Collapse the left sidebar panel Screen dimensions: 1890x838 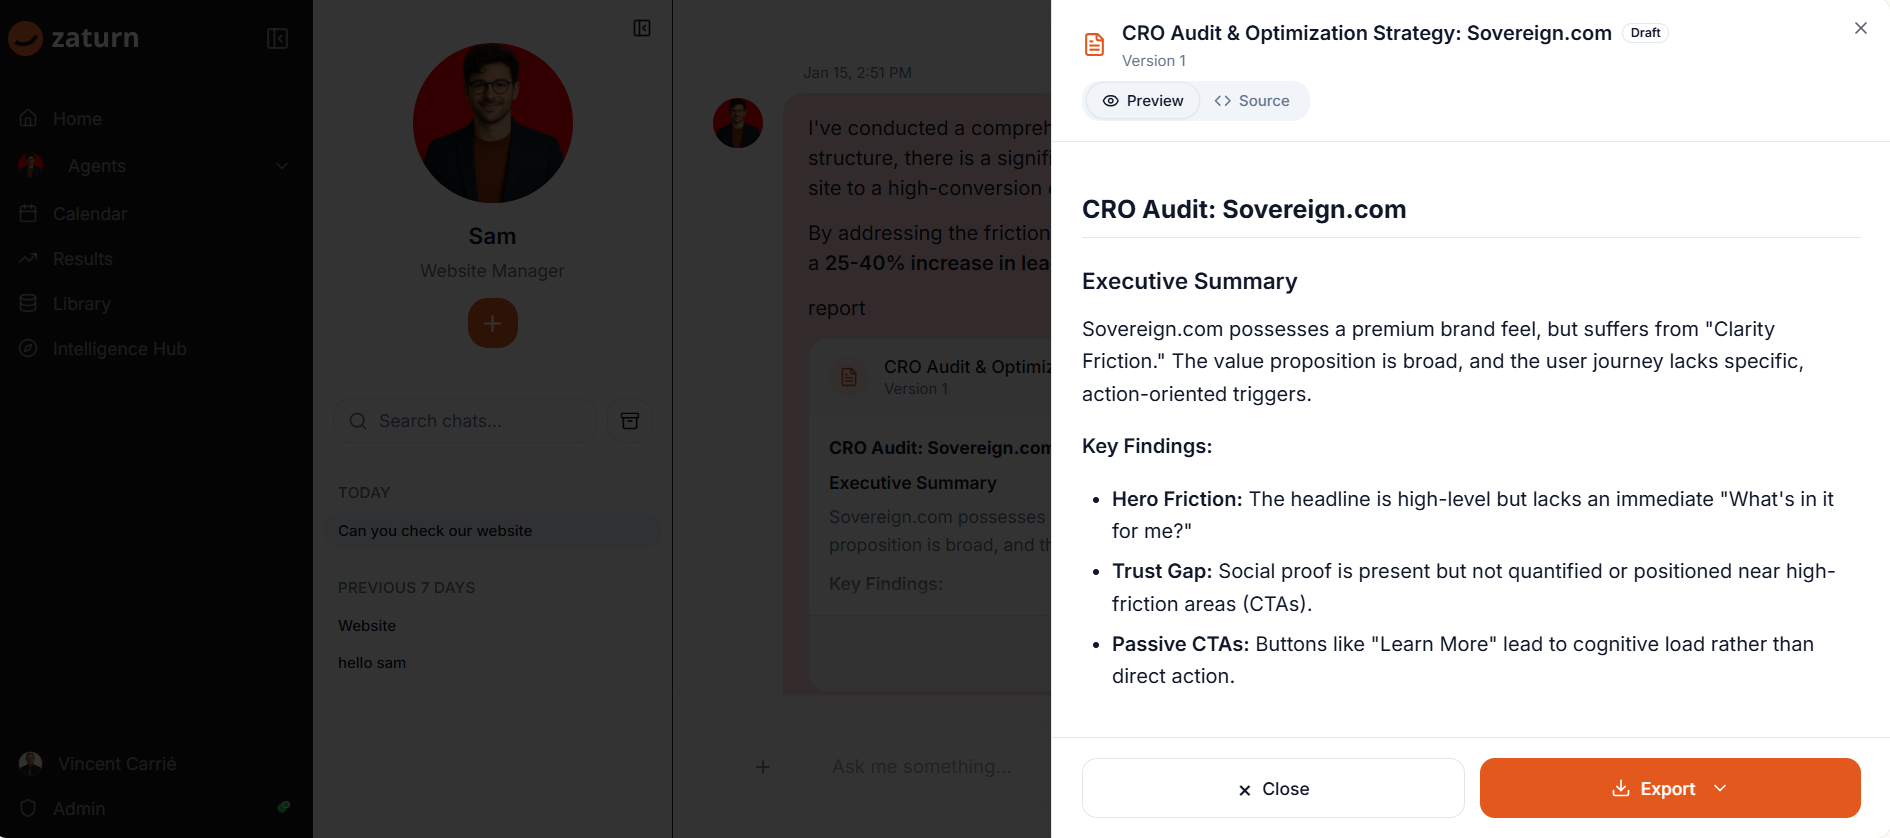[277, 39]
